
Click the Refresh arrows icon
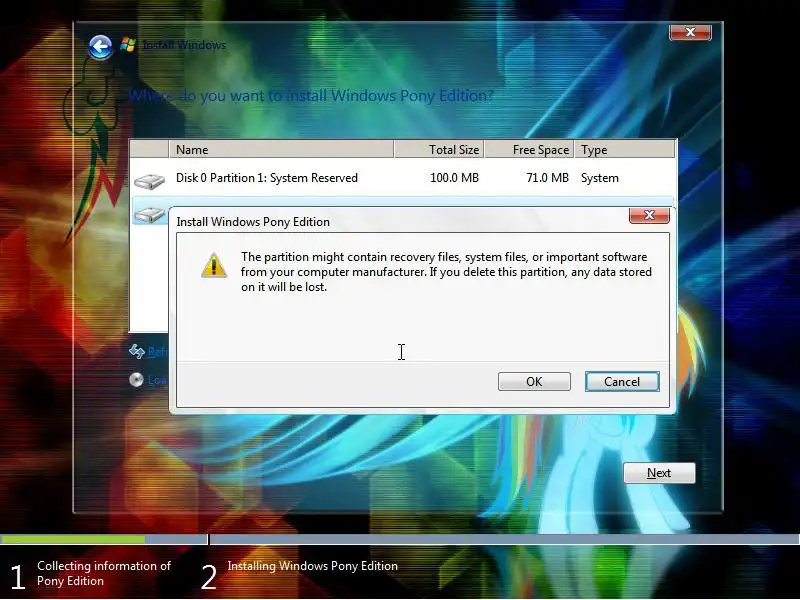coord(137,351)
